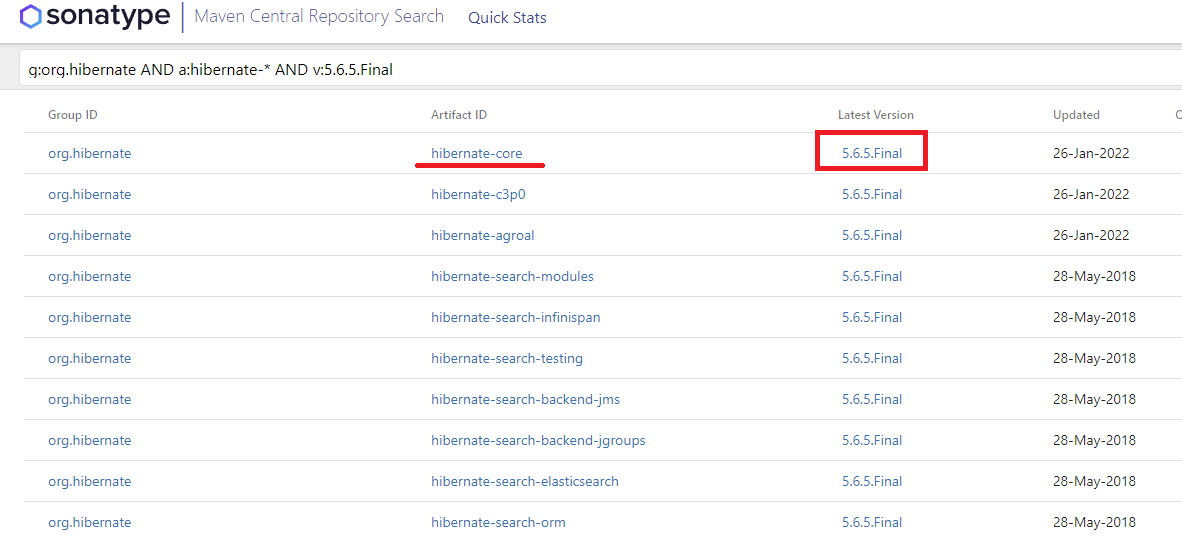Click 5.6.5.Final version of hibernate-search-backend-jgroups
This screenshot has height=546, width=1182.
pyautogui.click(x=871, y=440)
